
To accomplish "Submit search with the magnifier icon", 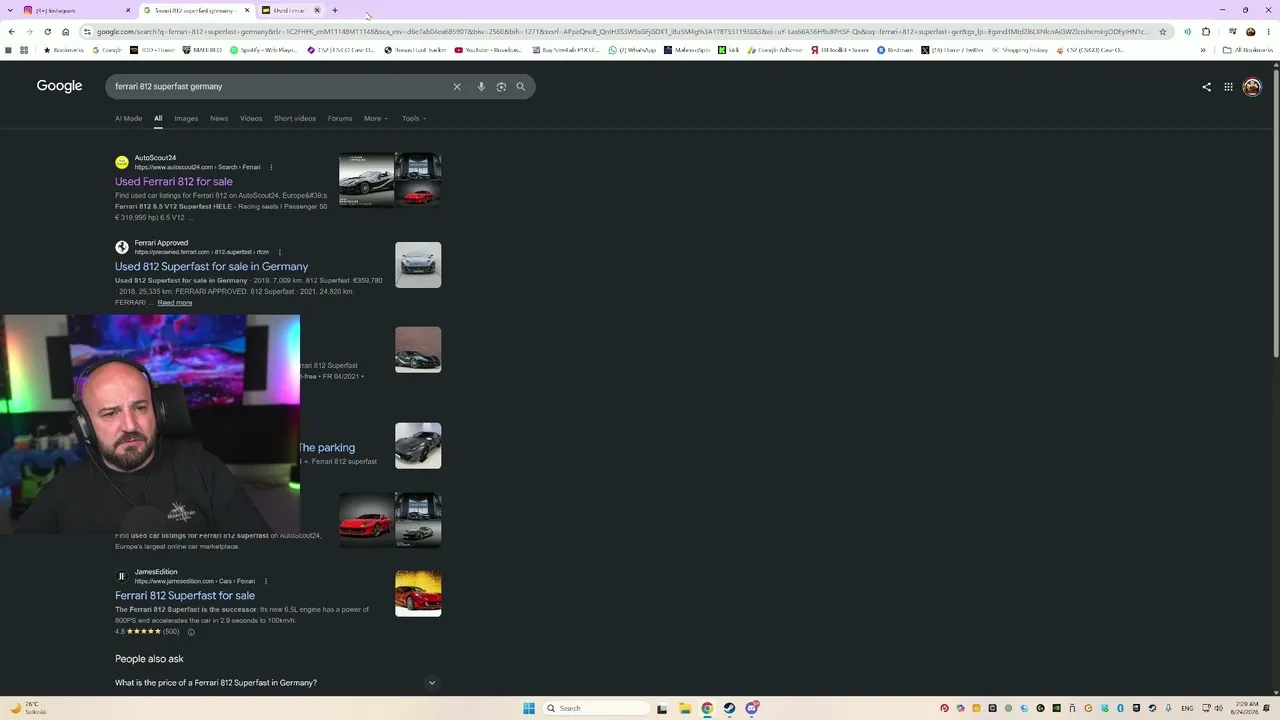I will pyautogui.click(x=521, y=87).
